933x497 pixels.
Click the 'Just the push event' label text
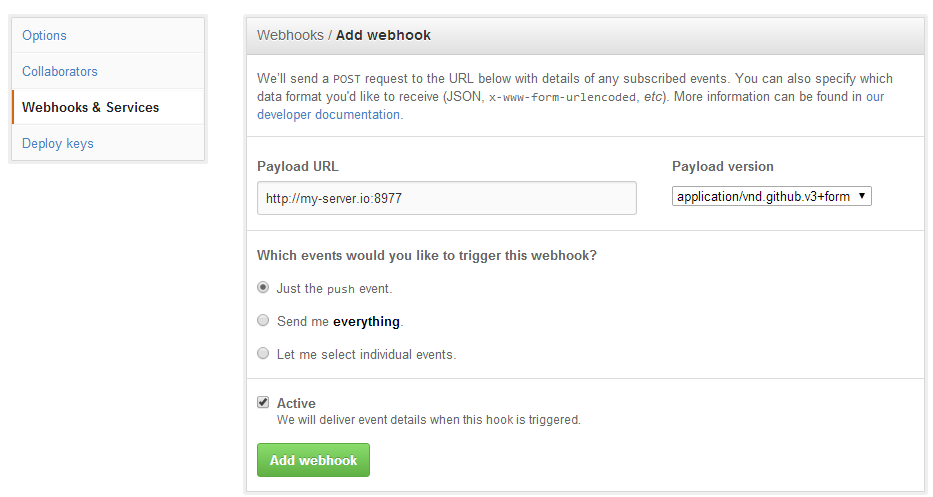(x=334, y=289)
